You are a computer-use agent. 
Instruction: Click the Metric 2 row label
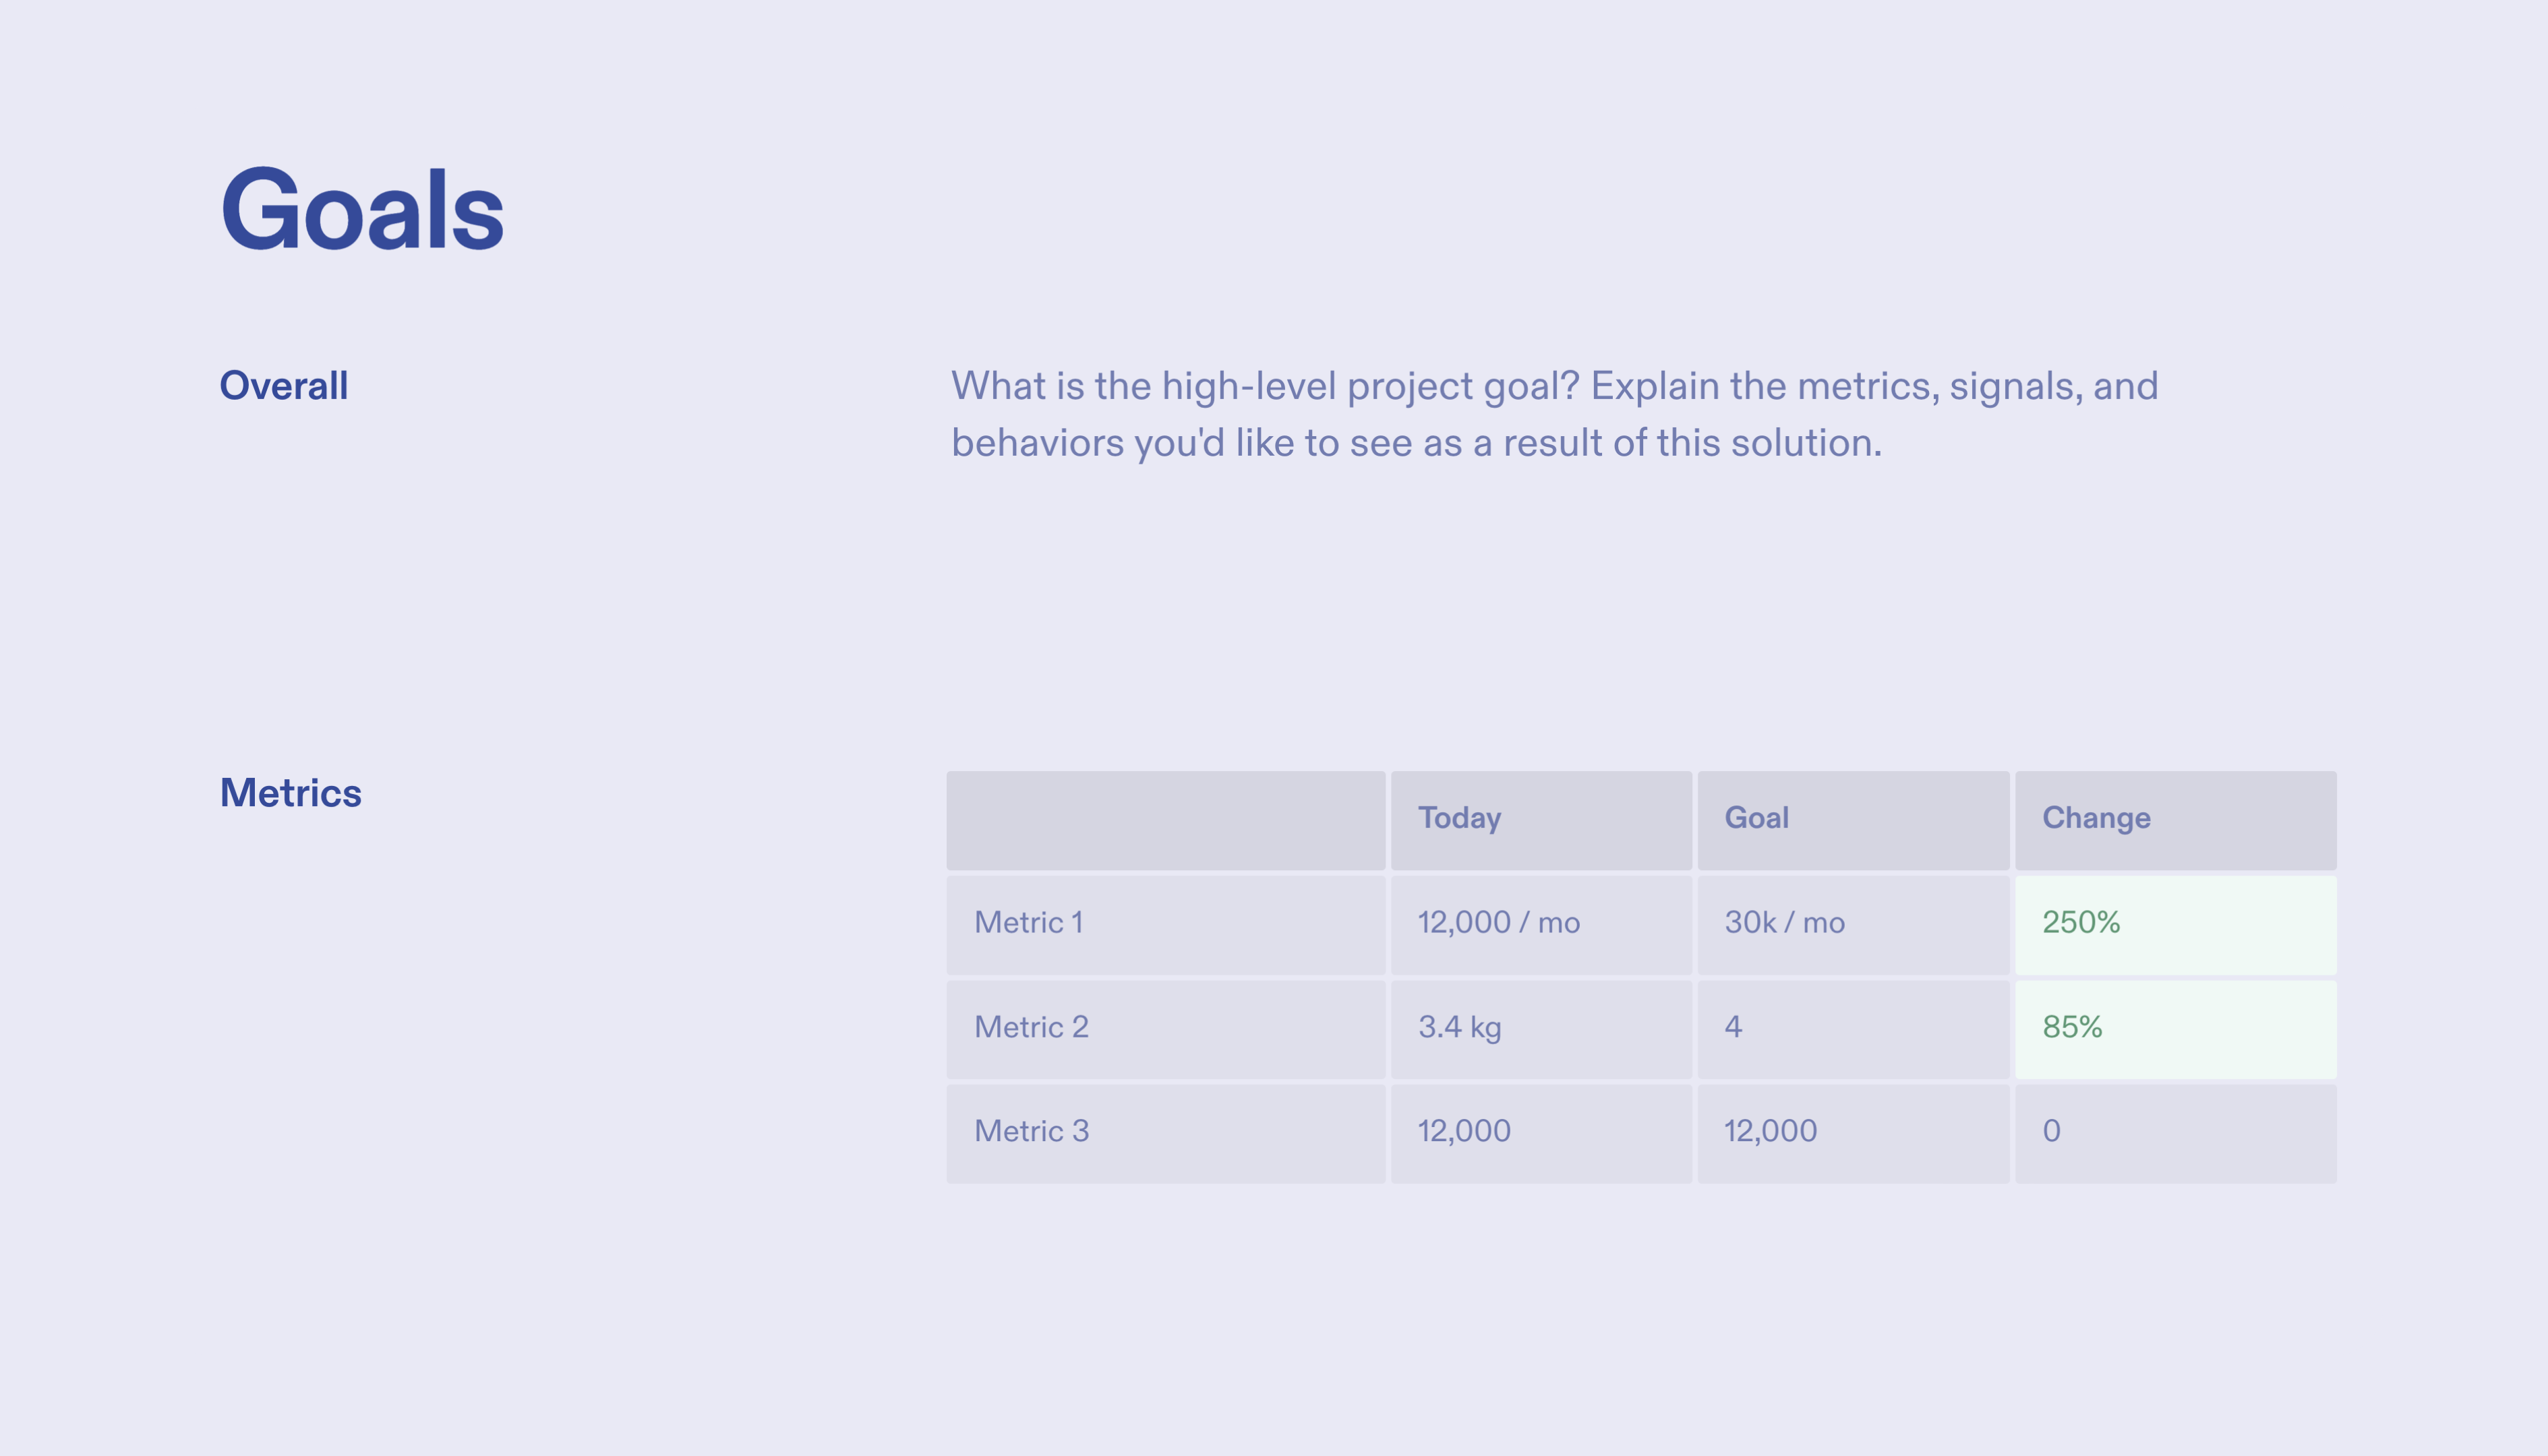(x=1031, y=1027)
